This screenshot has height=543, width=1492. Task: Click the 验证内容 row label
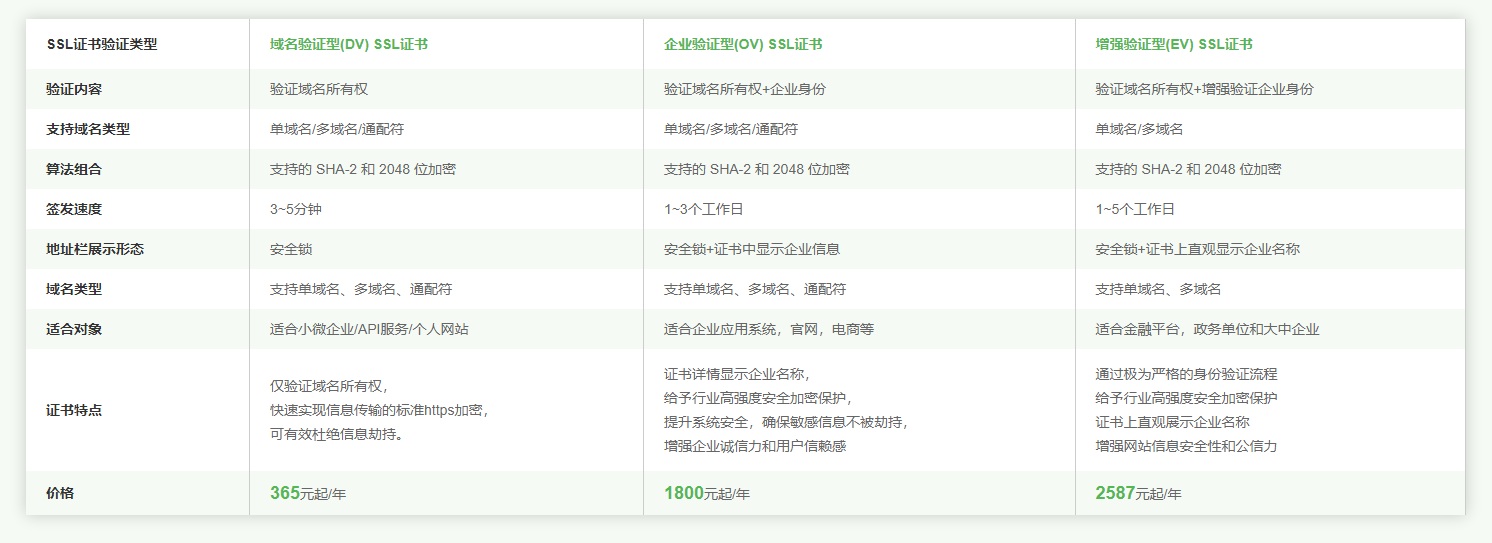74,89
